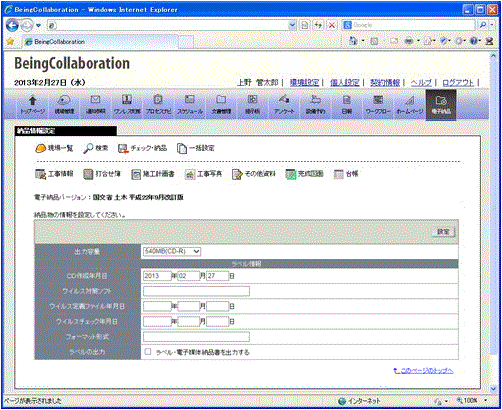Click the CD作成年月日 day field
This screenshot has height=410, width=502.
pyautogui.click(x=217, y=276)
